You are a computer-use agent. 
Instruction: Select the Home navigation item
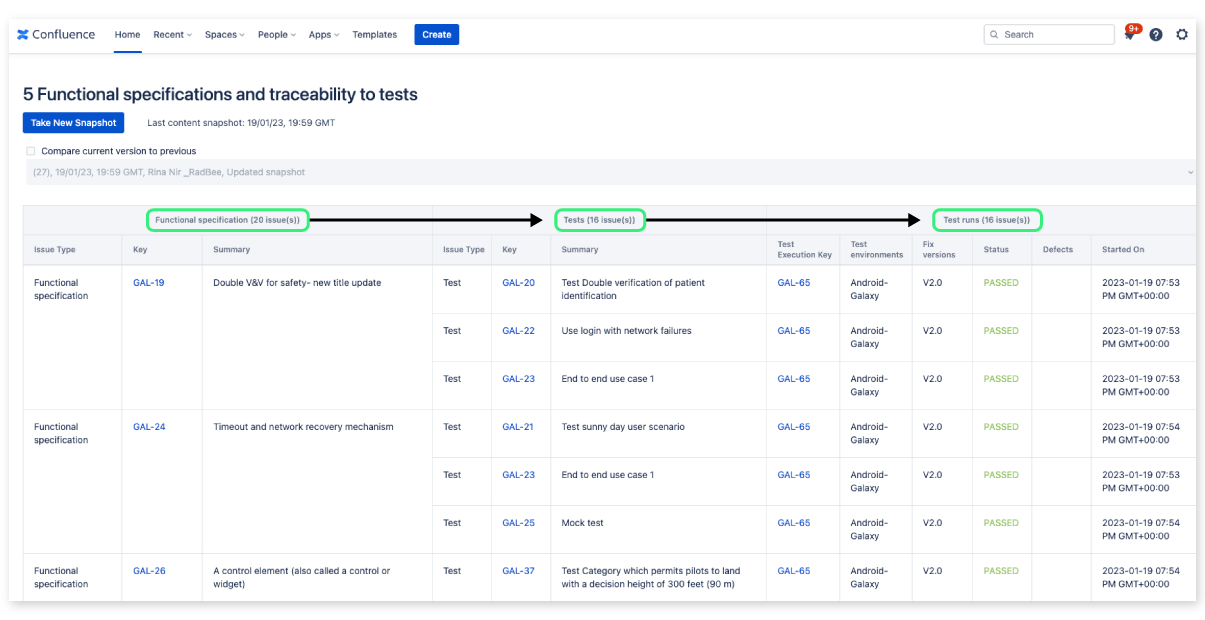coord(127,34)
